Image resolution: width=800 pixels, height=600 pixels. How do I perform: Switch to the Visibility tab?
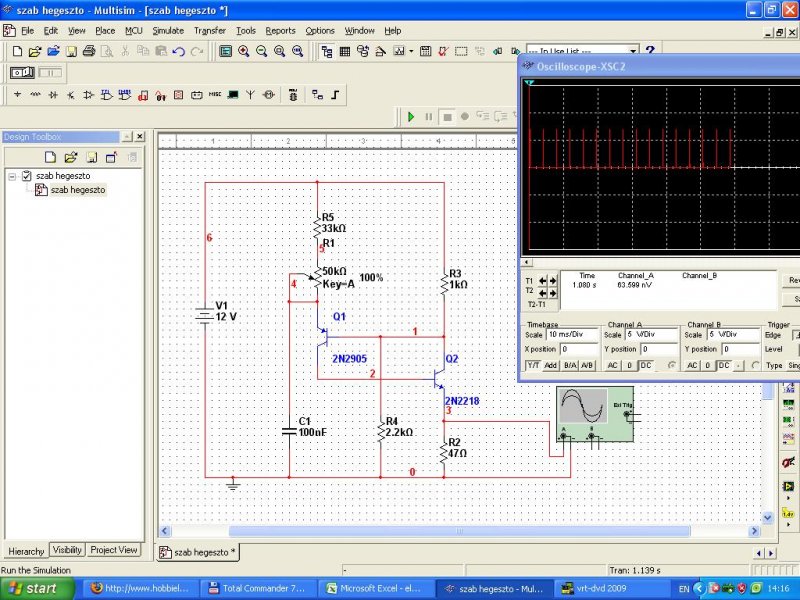tap(67, 550)
